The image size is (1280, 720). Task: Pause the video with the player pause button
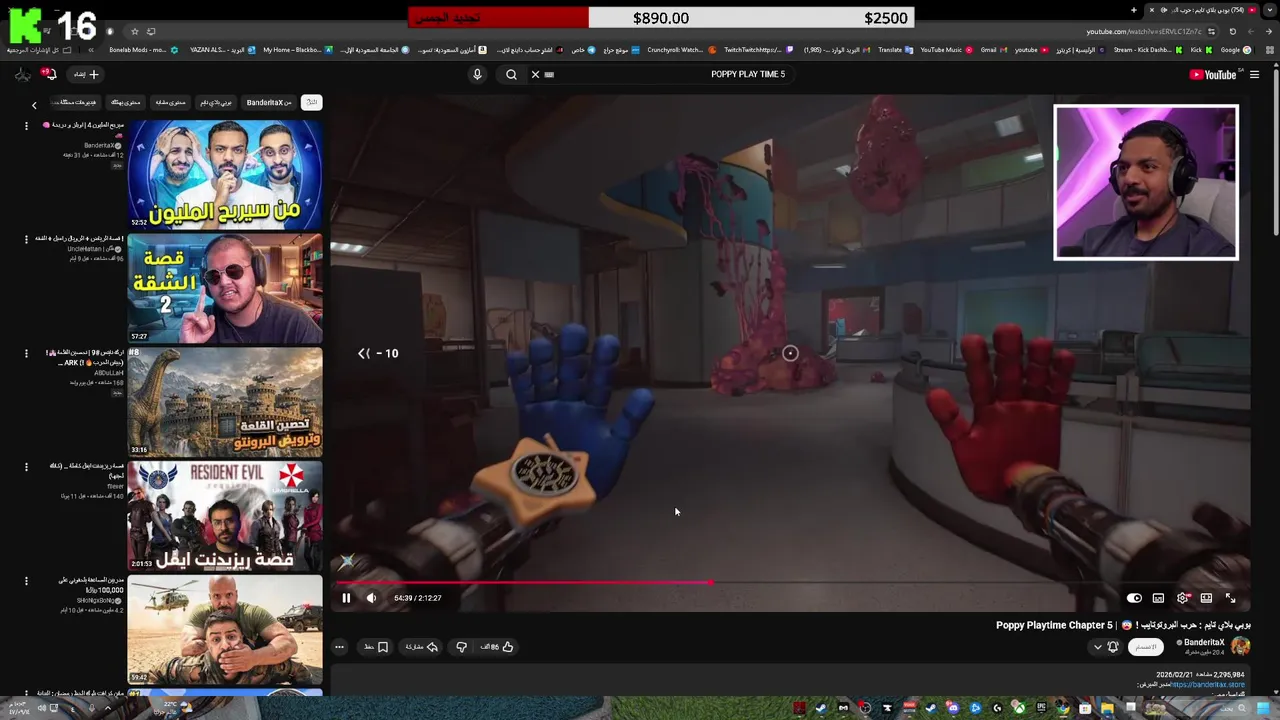tap(346, 598)
